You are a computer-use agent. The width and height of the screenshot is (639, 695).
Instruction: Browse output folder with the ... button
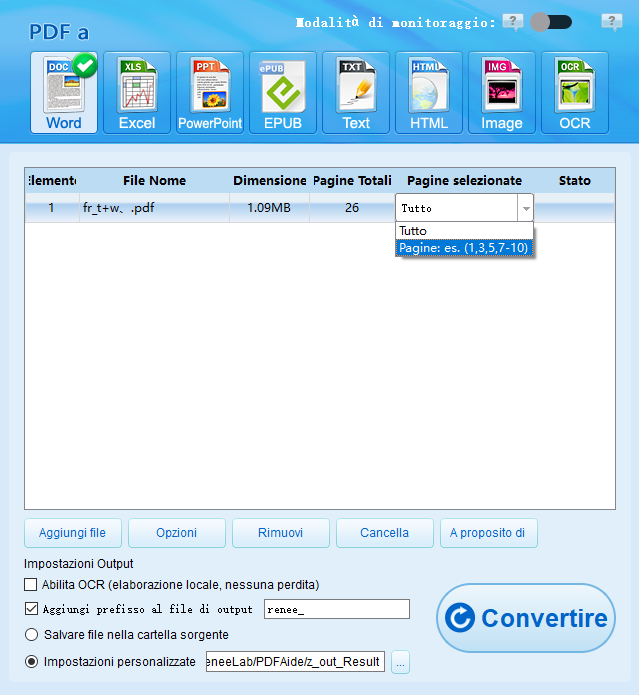pyautogui.click(x=400, y=662)
